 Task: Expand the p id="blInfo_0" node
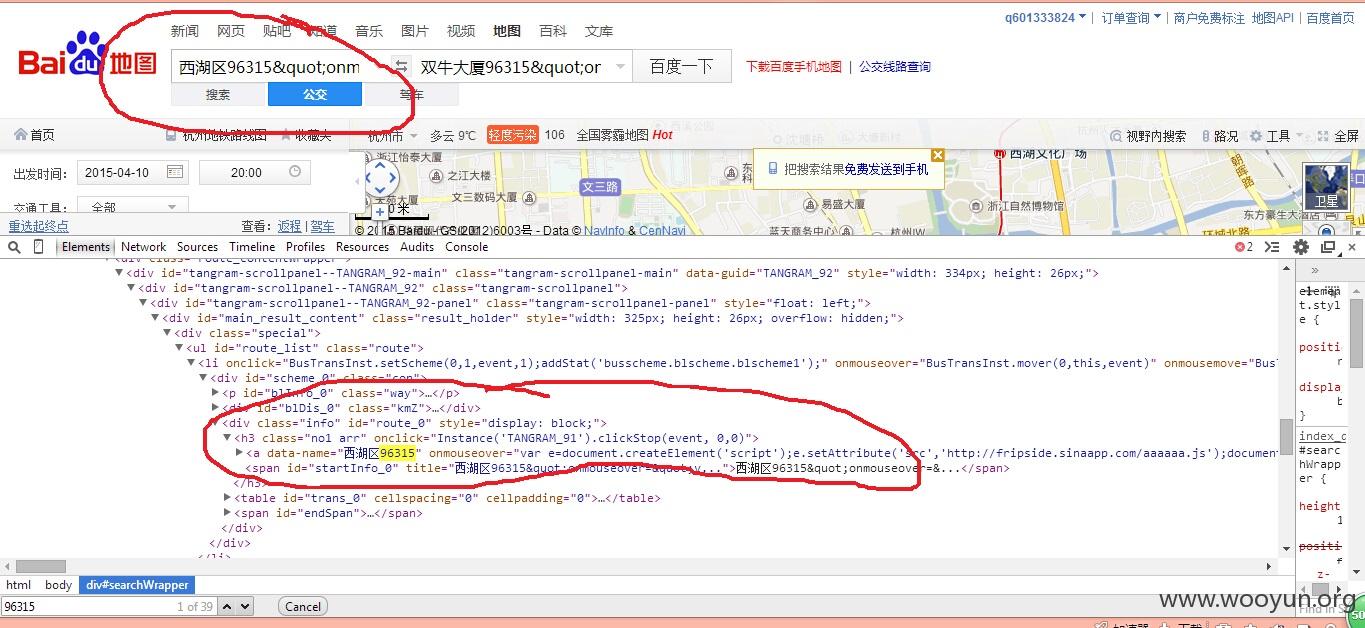coord(216,393)
